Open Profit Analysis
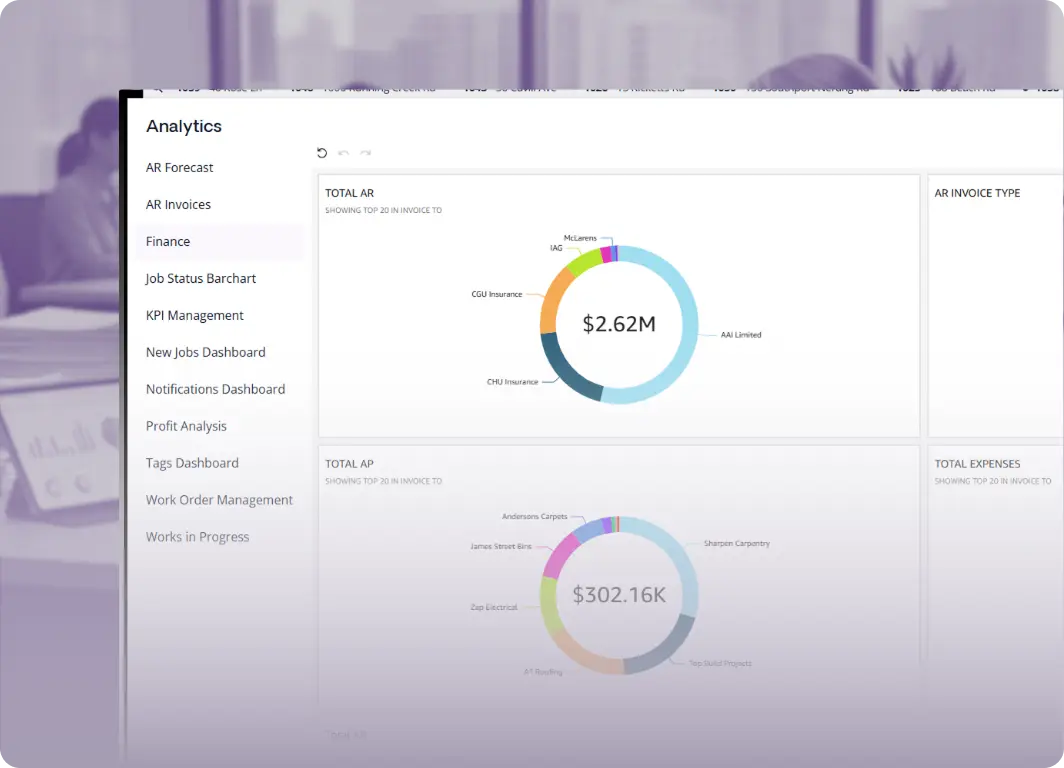Viewport: 1064px width, 768px height. click(185, 426)
